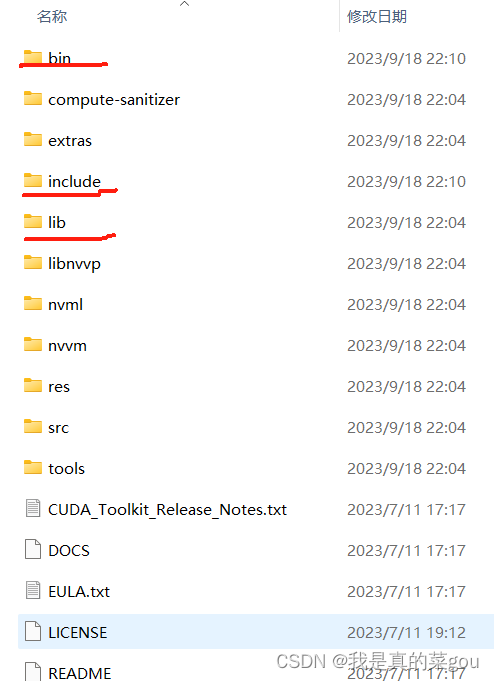494x681 pixels.
Task: Click the extras folder icon
Action: coord(33,139)
